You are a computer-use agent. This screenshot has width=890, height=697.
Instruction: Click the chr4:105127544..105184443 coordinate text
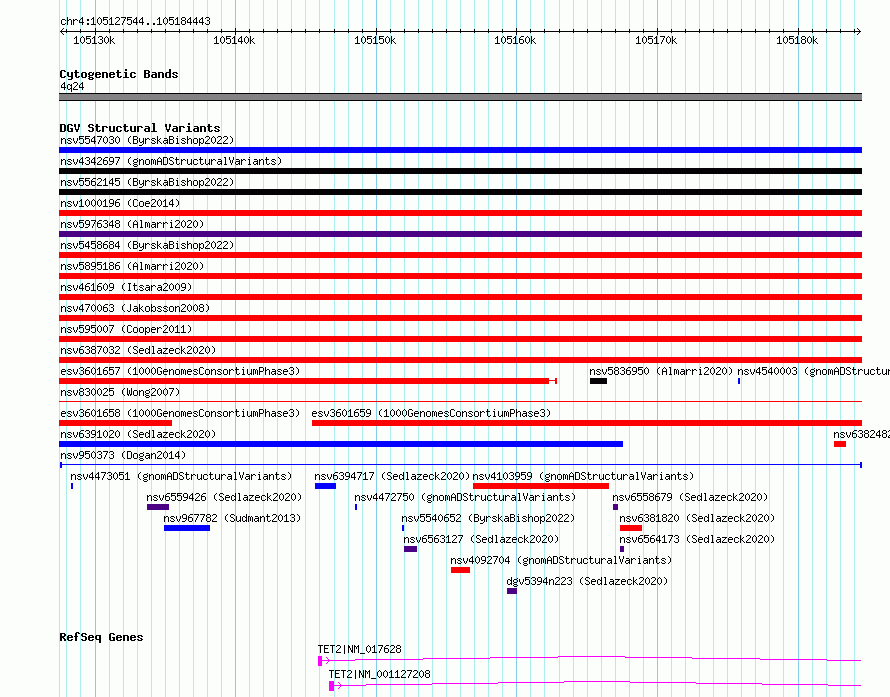136,21
